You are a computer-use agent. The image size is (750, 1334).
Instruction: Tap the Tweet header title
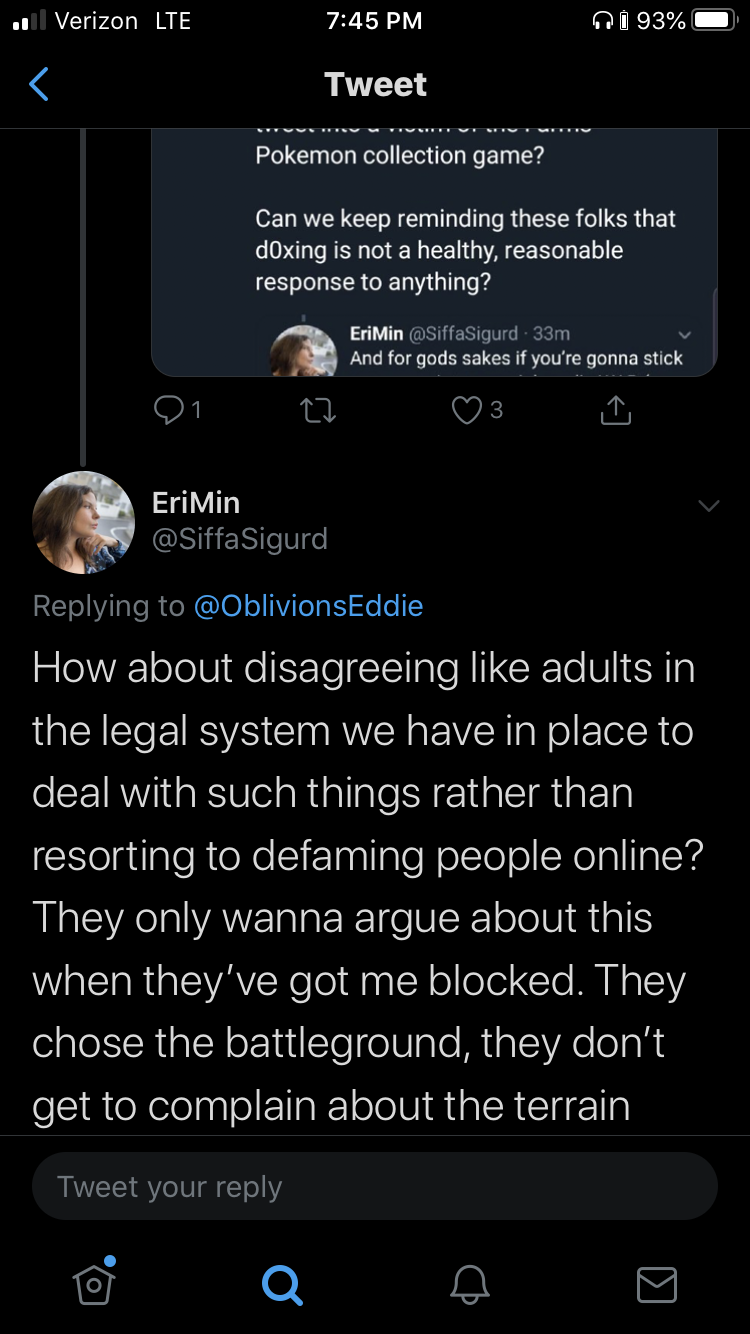click(376, 84)
